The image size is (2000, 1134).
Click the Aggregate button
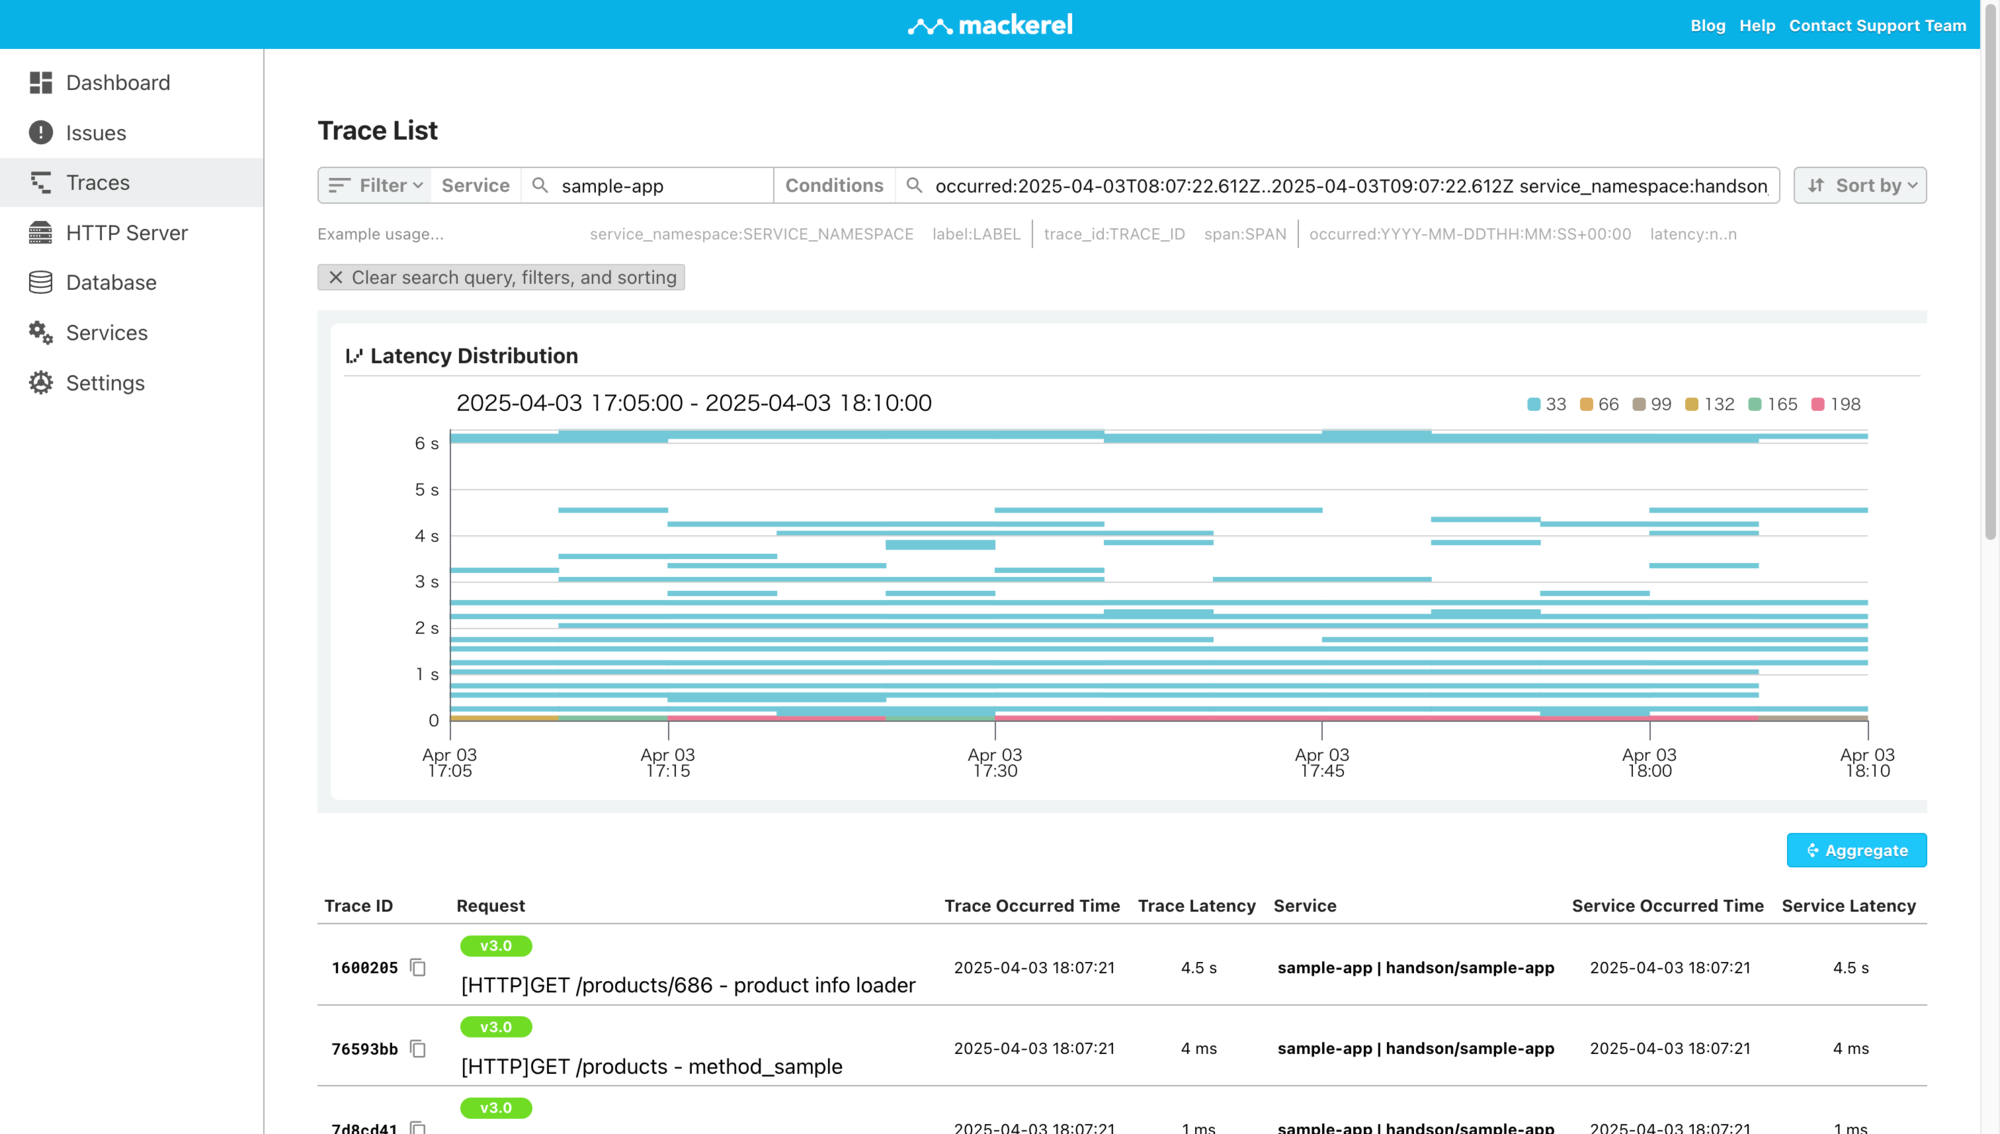[x=1856, y=851]
